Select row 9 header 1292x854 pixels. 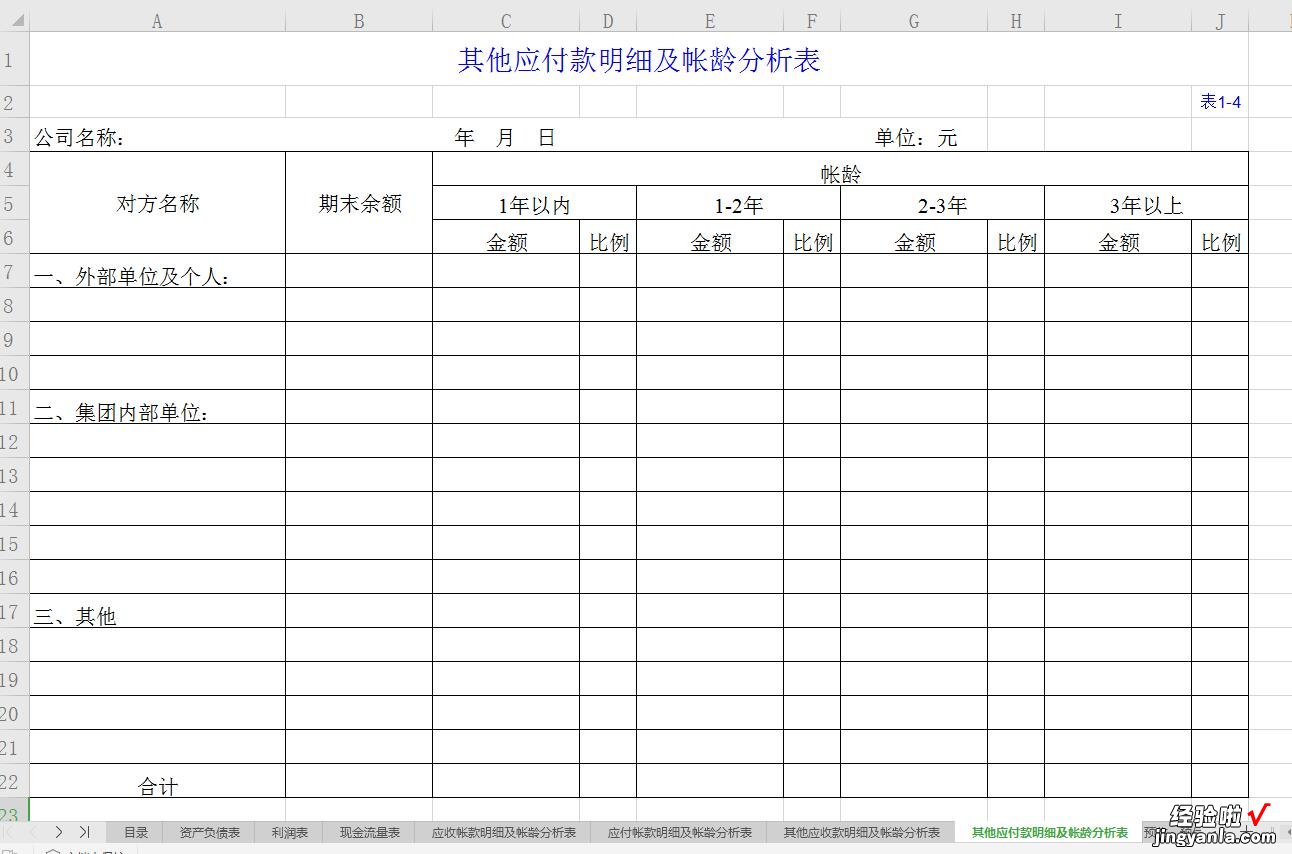point(14,339)
